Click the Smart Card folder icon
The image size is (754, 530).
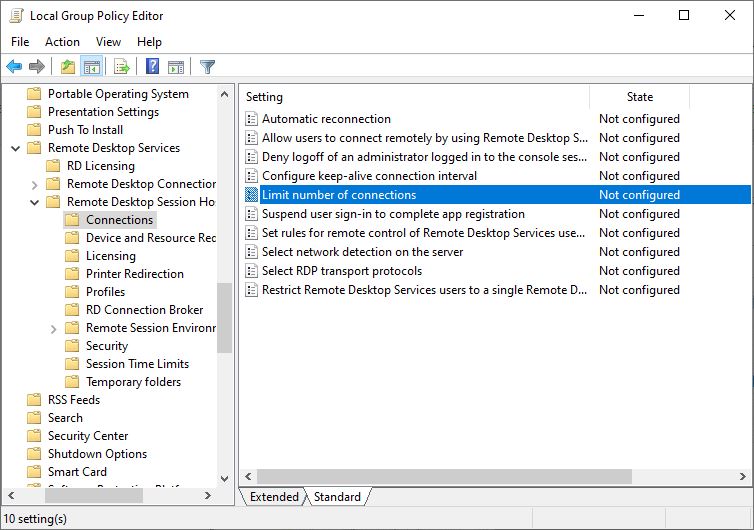[34, 472]
